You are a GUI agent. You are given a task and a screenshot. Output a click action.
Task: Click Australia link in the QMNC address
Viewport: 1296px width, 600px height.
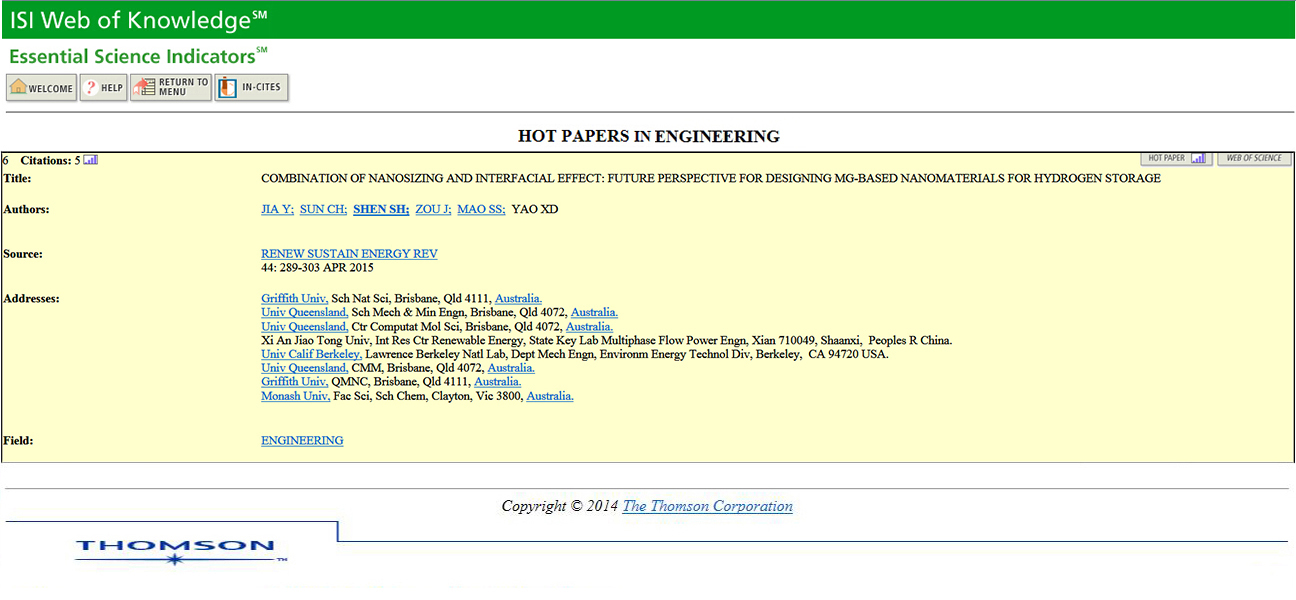(497, 382)
